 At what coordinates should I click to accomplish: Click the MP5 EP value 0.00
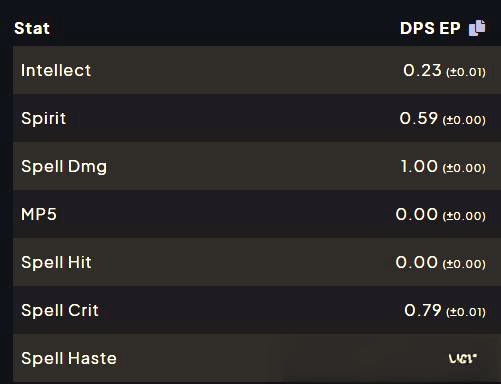coord(416,214)
